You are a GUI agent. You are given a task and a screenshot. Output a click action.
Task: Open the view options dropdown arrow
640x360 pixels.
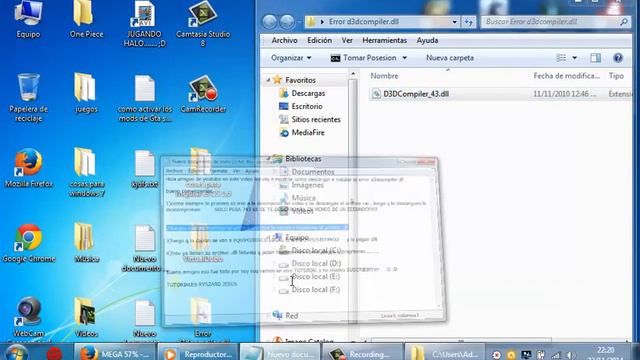point(575,58)
